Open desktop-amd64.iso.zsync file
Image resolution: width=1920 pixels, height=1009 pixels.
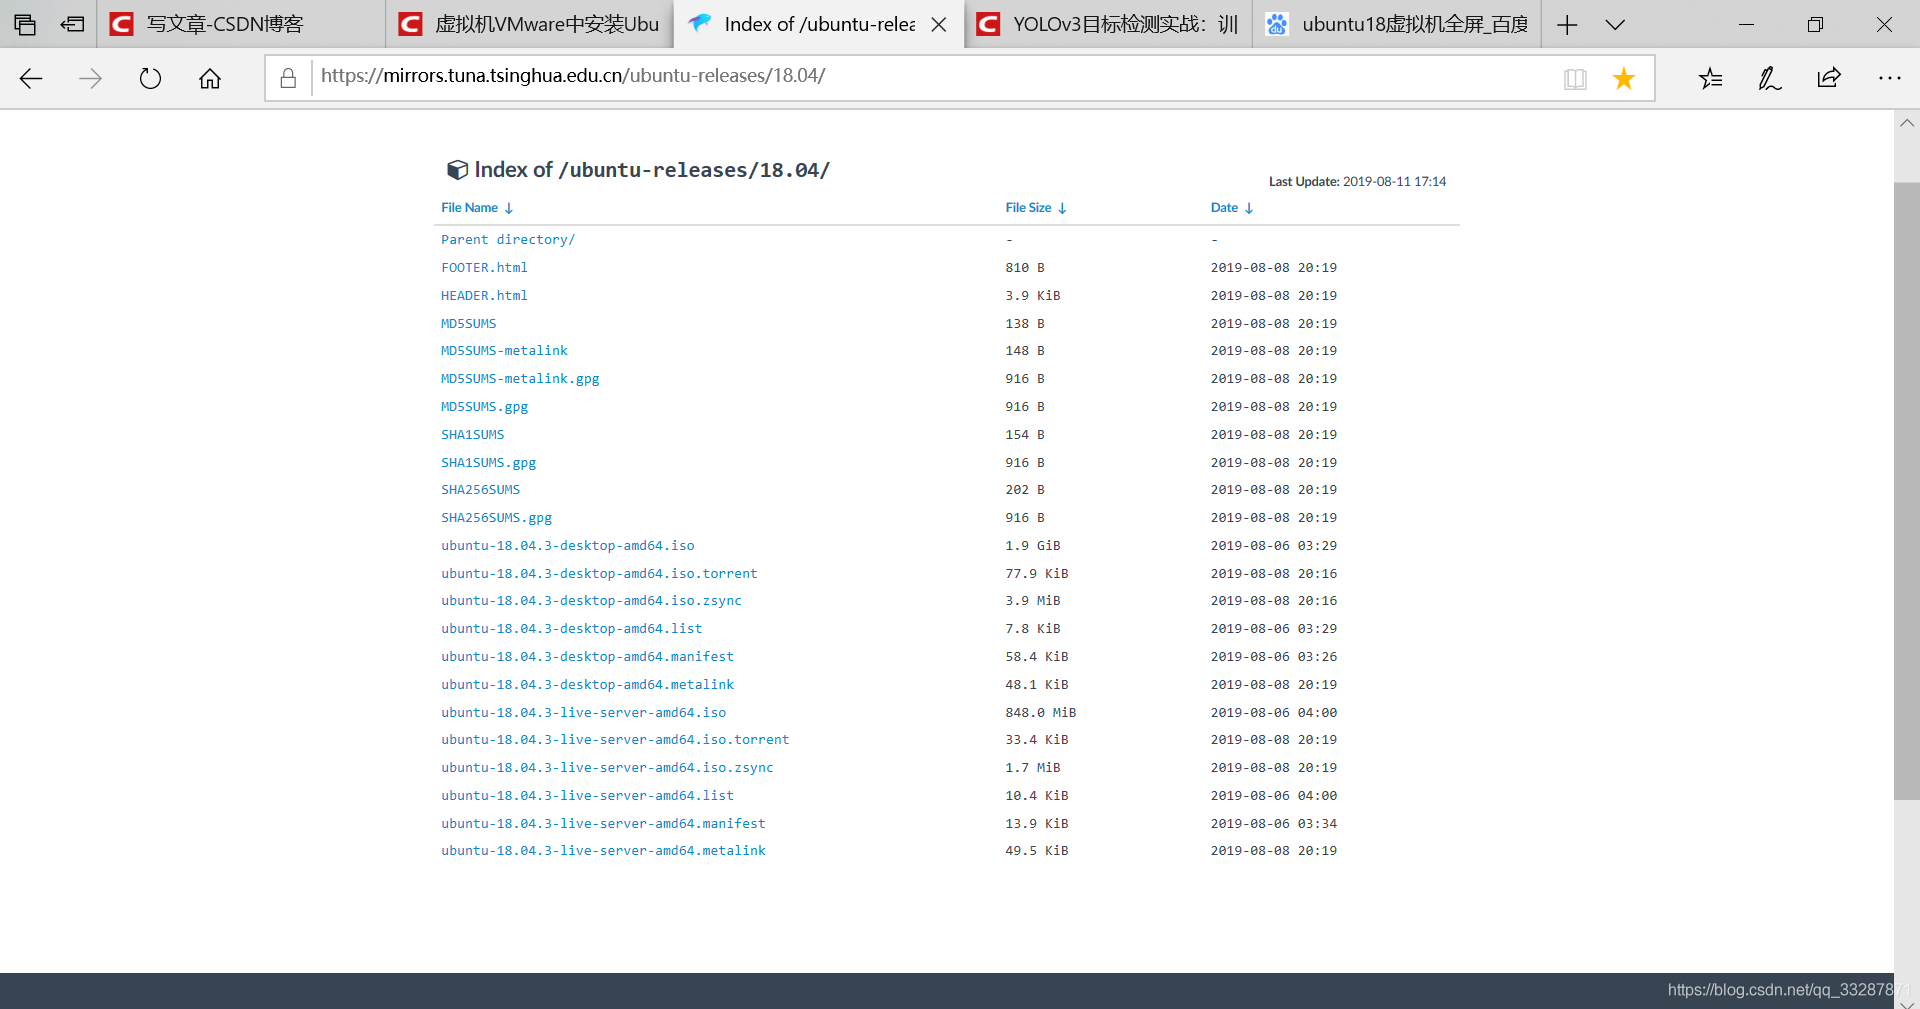[x=591, y=601]
